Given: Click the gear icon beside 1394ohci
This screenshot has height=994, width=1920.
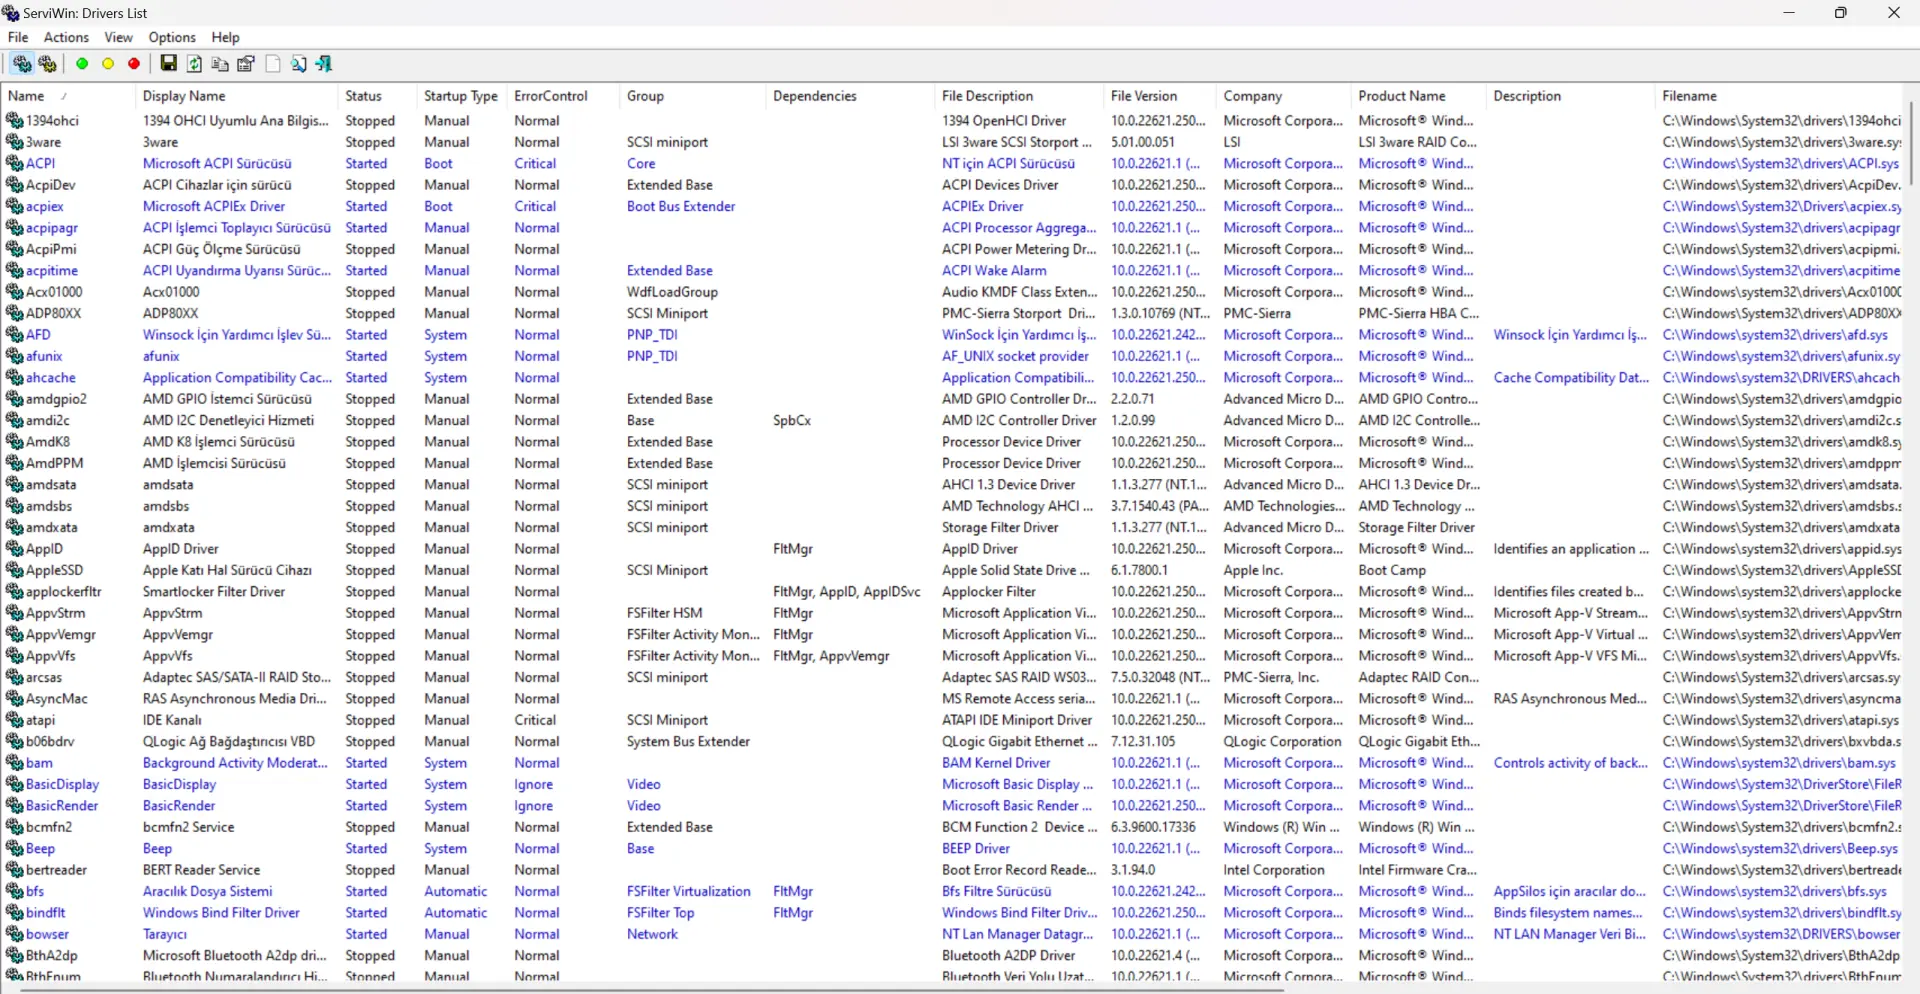Looking at the screenshot, I should 14,121.
